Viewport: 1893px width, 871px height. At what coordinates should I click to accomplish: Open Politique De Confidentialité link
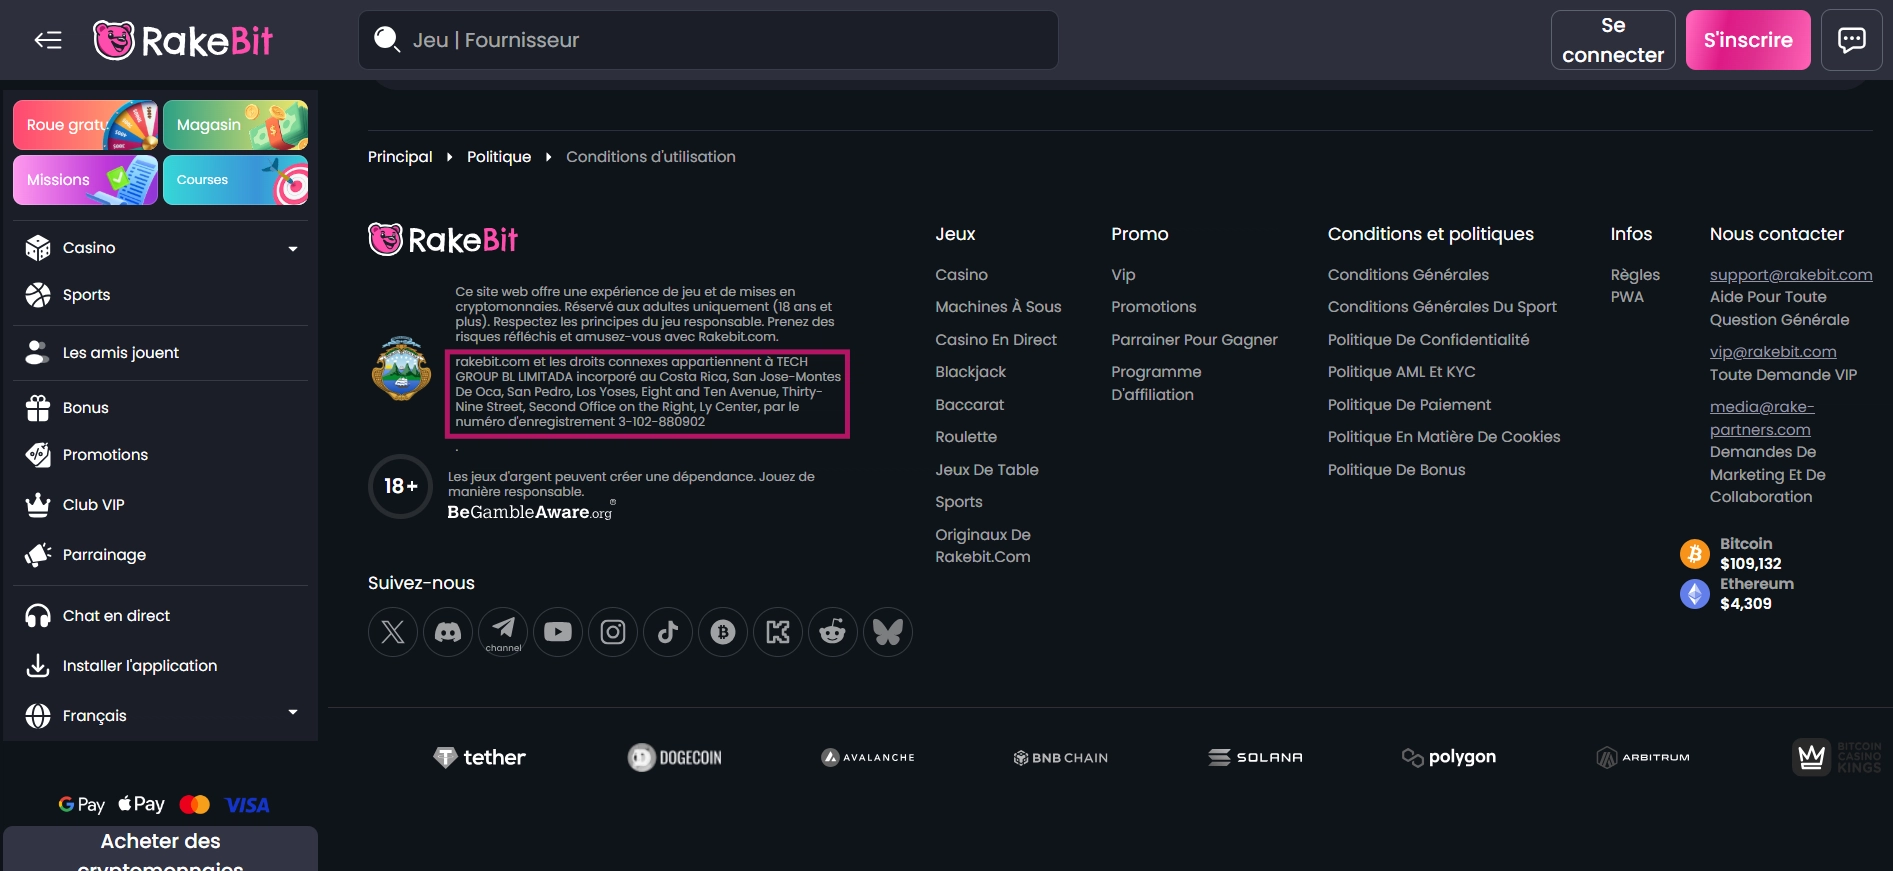tap(1428, 340)
